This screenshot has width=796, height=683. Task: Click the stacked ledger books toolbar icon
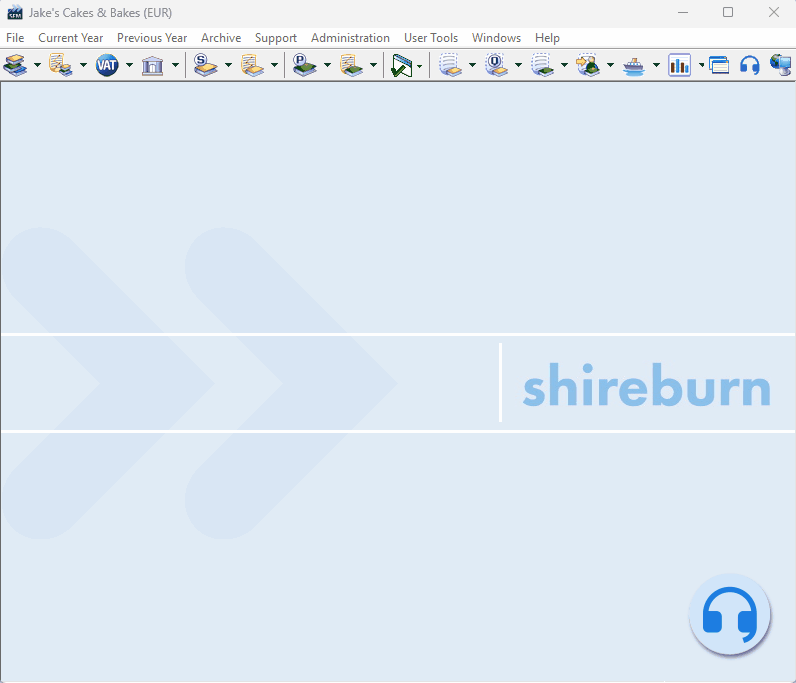[x=15, y=65]
